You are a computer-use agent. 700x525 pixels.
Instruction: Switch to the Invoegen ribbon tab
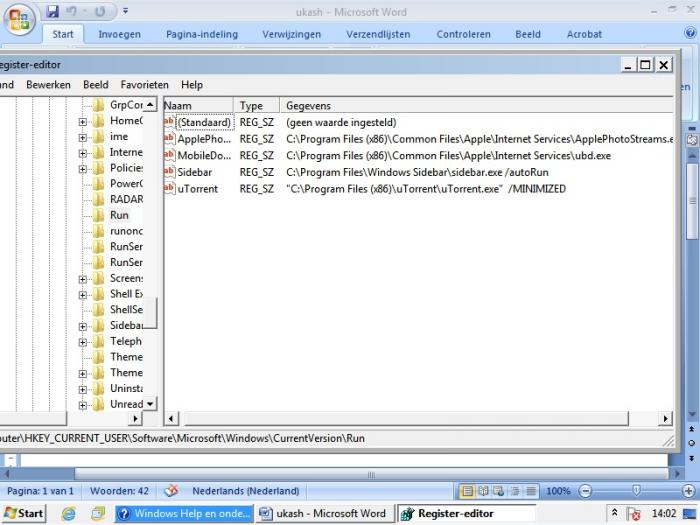point(119,34)
